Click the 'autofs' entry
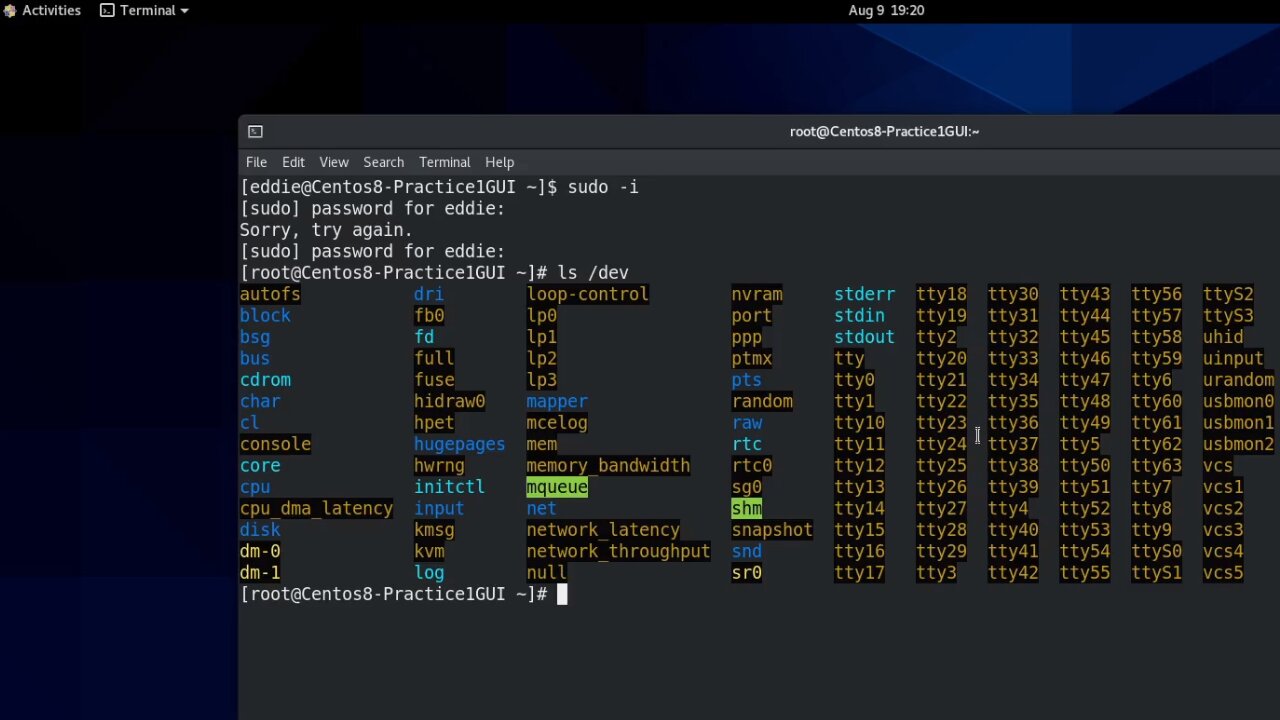Viewport: 1280px width, 720px height. 270,294
